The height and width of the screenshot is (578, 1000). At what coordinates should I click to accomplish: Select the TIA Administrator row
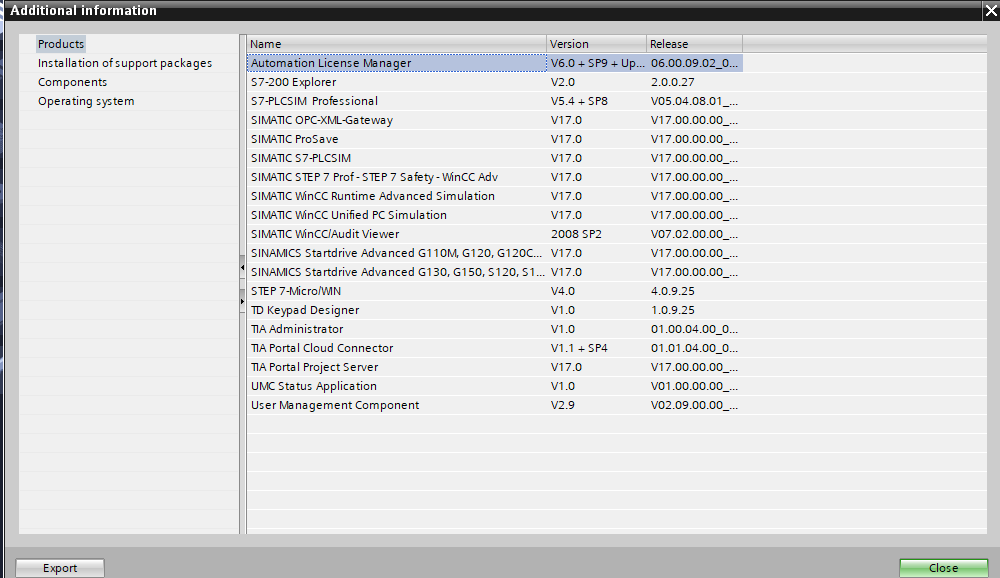point(494,329)
